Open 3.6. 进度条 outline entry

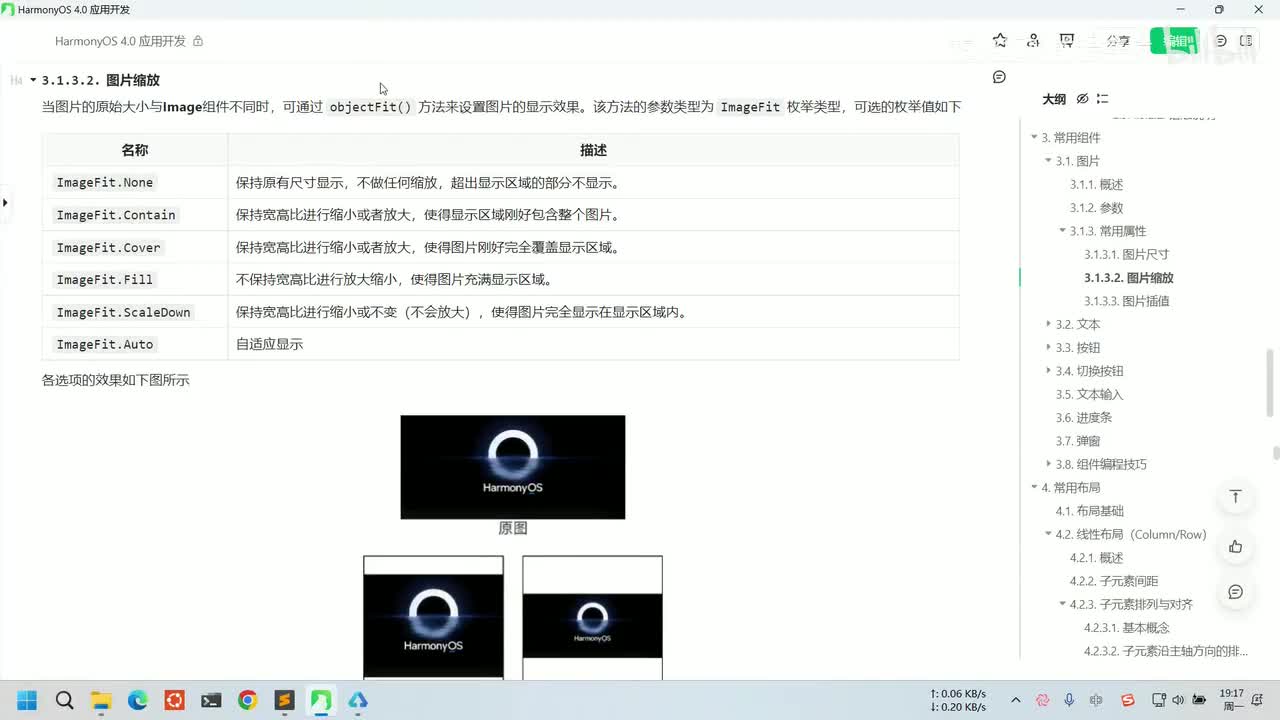(x=1084, y=417)
